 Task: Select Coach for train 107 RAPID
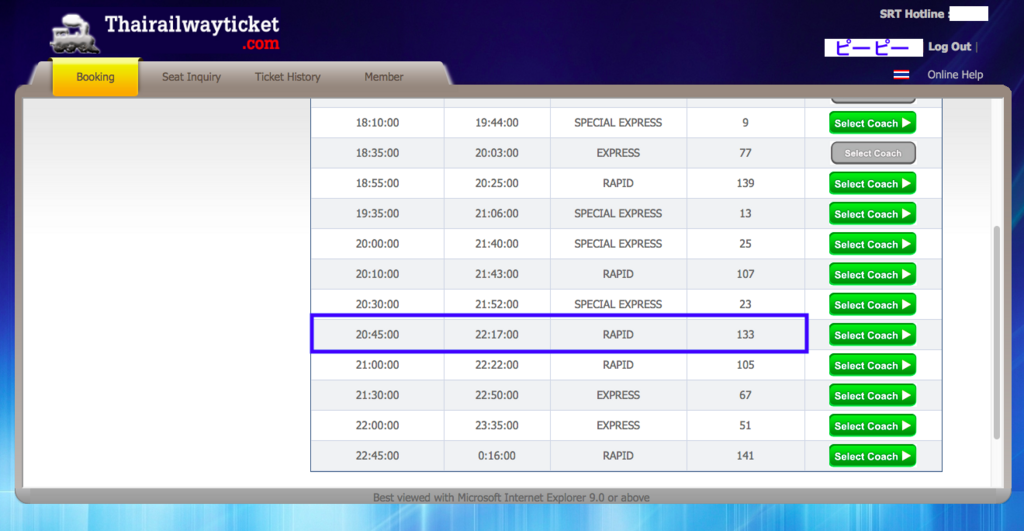[x=872, y=274]
